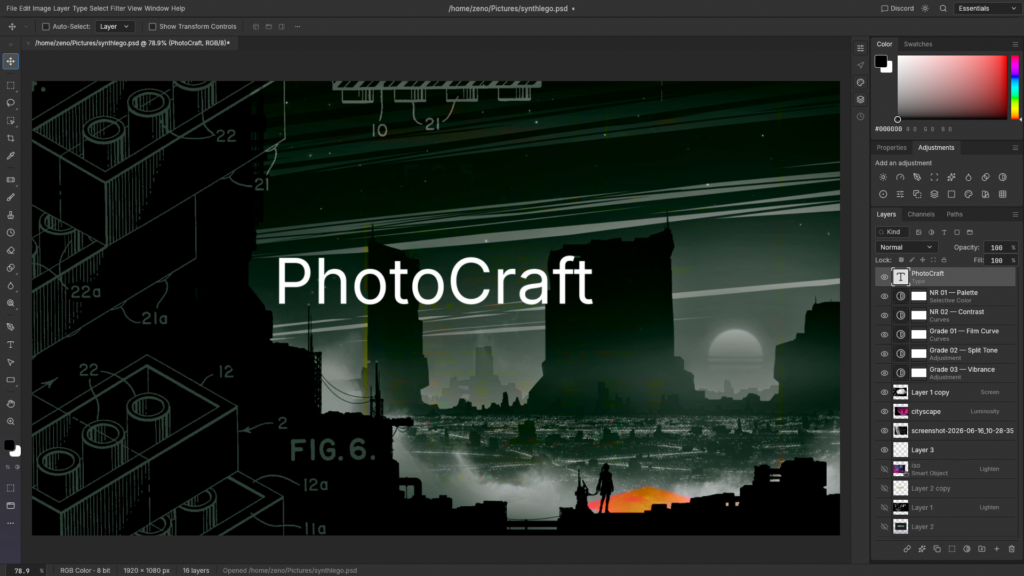
Task: Open the Auto-Select Layer dropdown
Action: tap(114, 27)
